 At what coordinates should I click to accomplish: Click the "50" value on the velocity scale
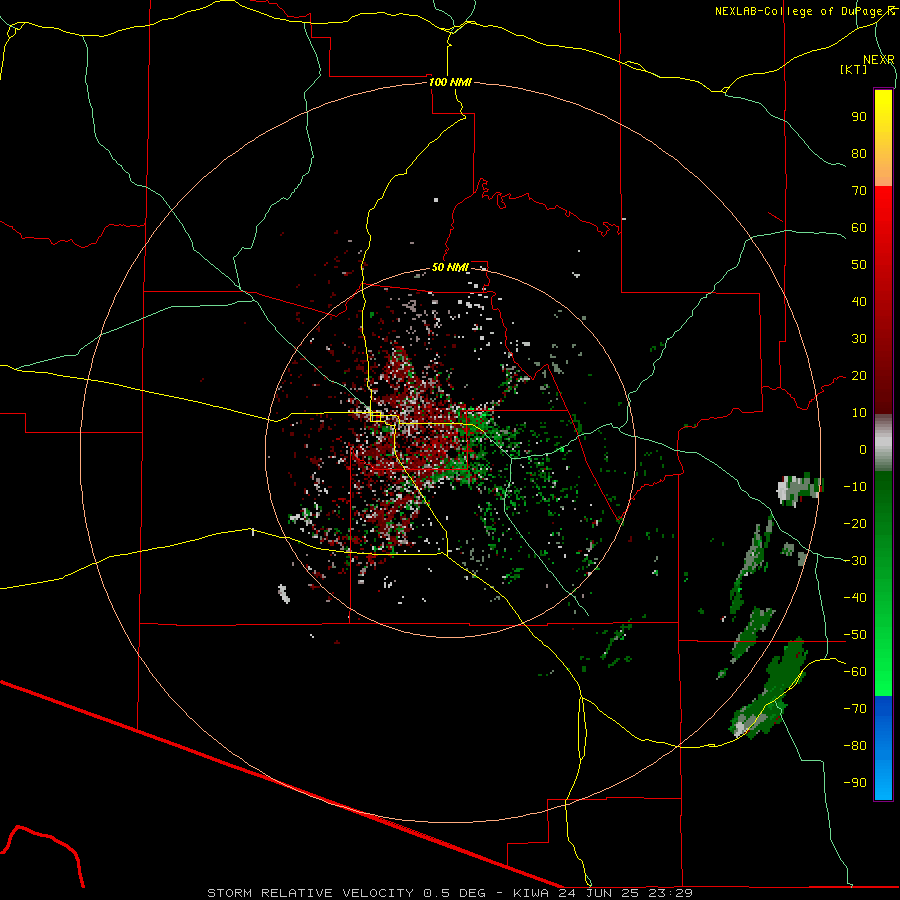pyautogui.click(x=859, y=265)
